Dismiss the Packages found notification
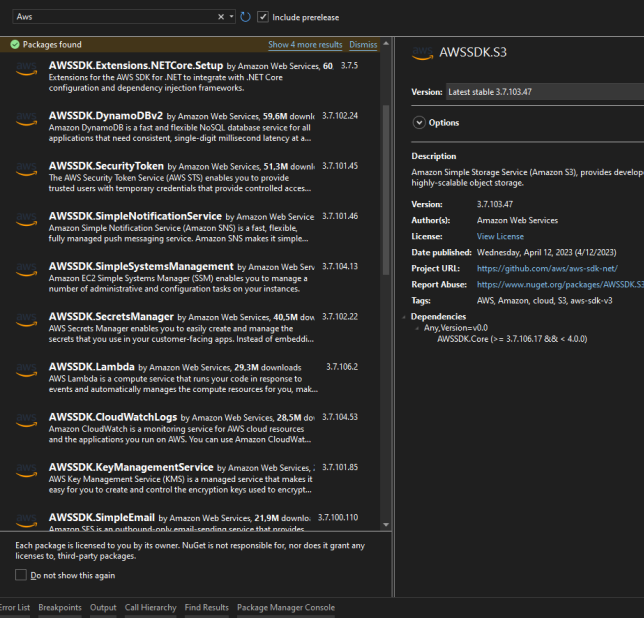The width and height of the screenshot is (644, 618). click(x=363, y=44)
